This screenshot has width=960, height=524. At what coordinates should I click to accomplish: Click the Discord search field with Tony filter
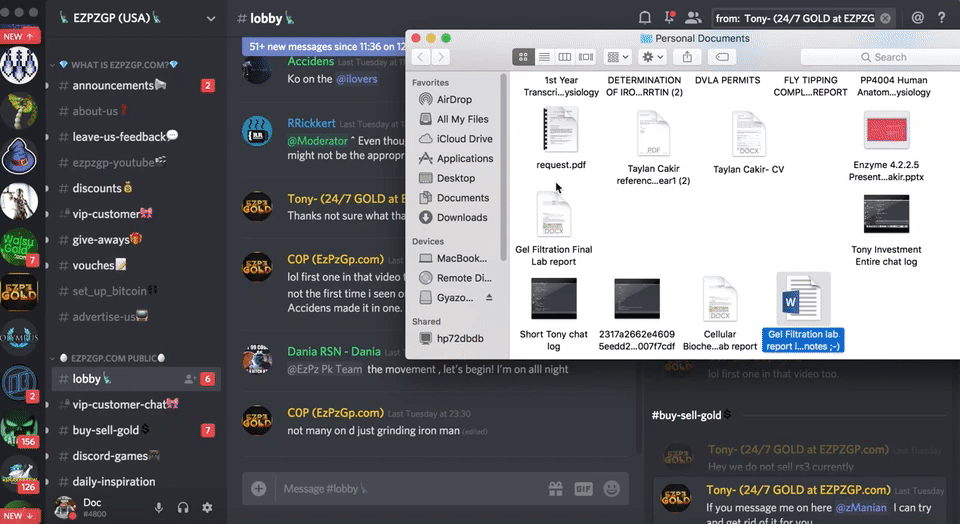pyautogui.click(x=803, y=18)
